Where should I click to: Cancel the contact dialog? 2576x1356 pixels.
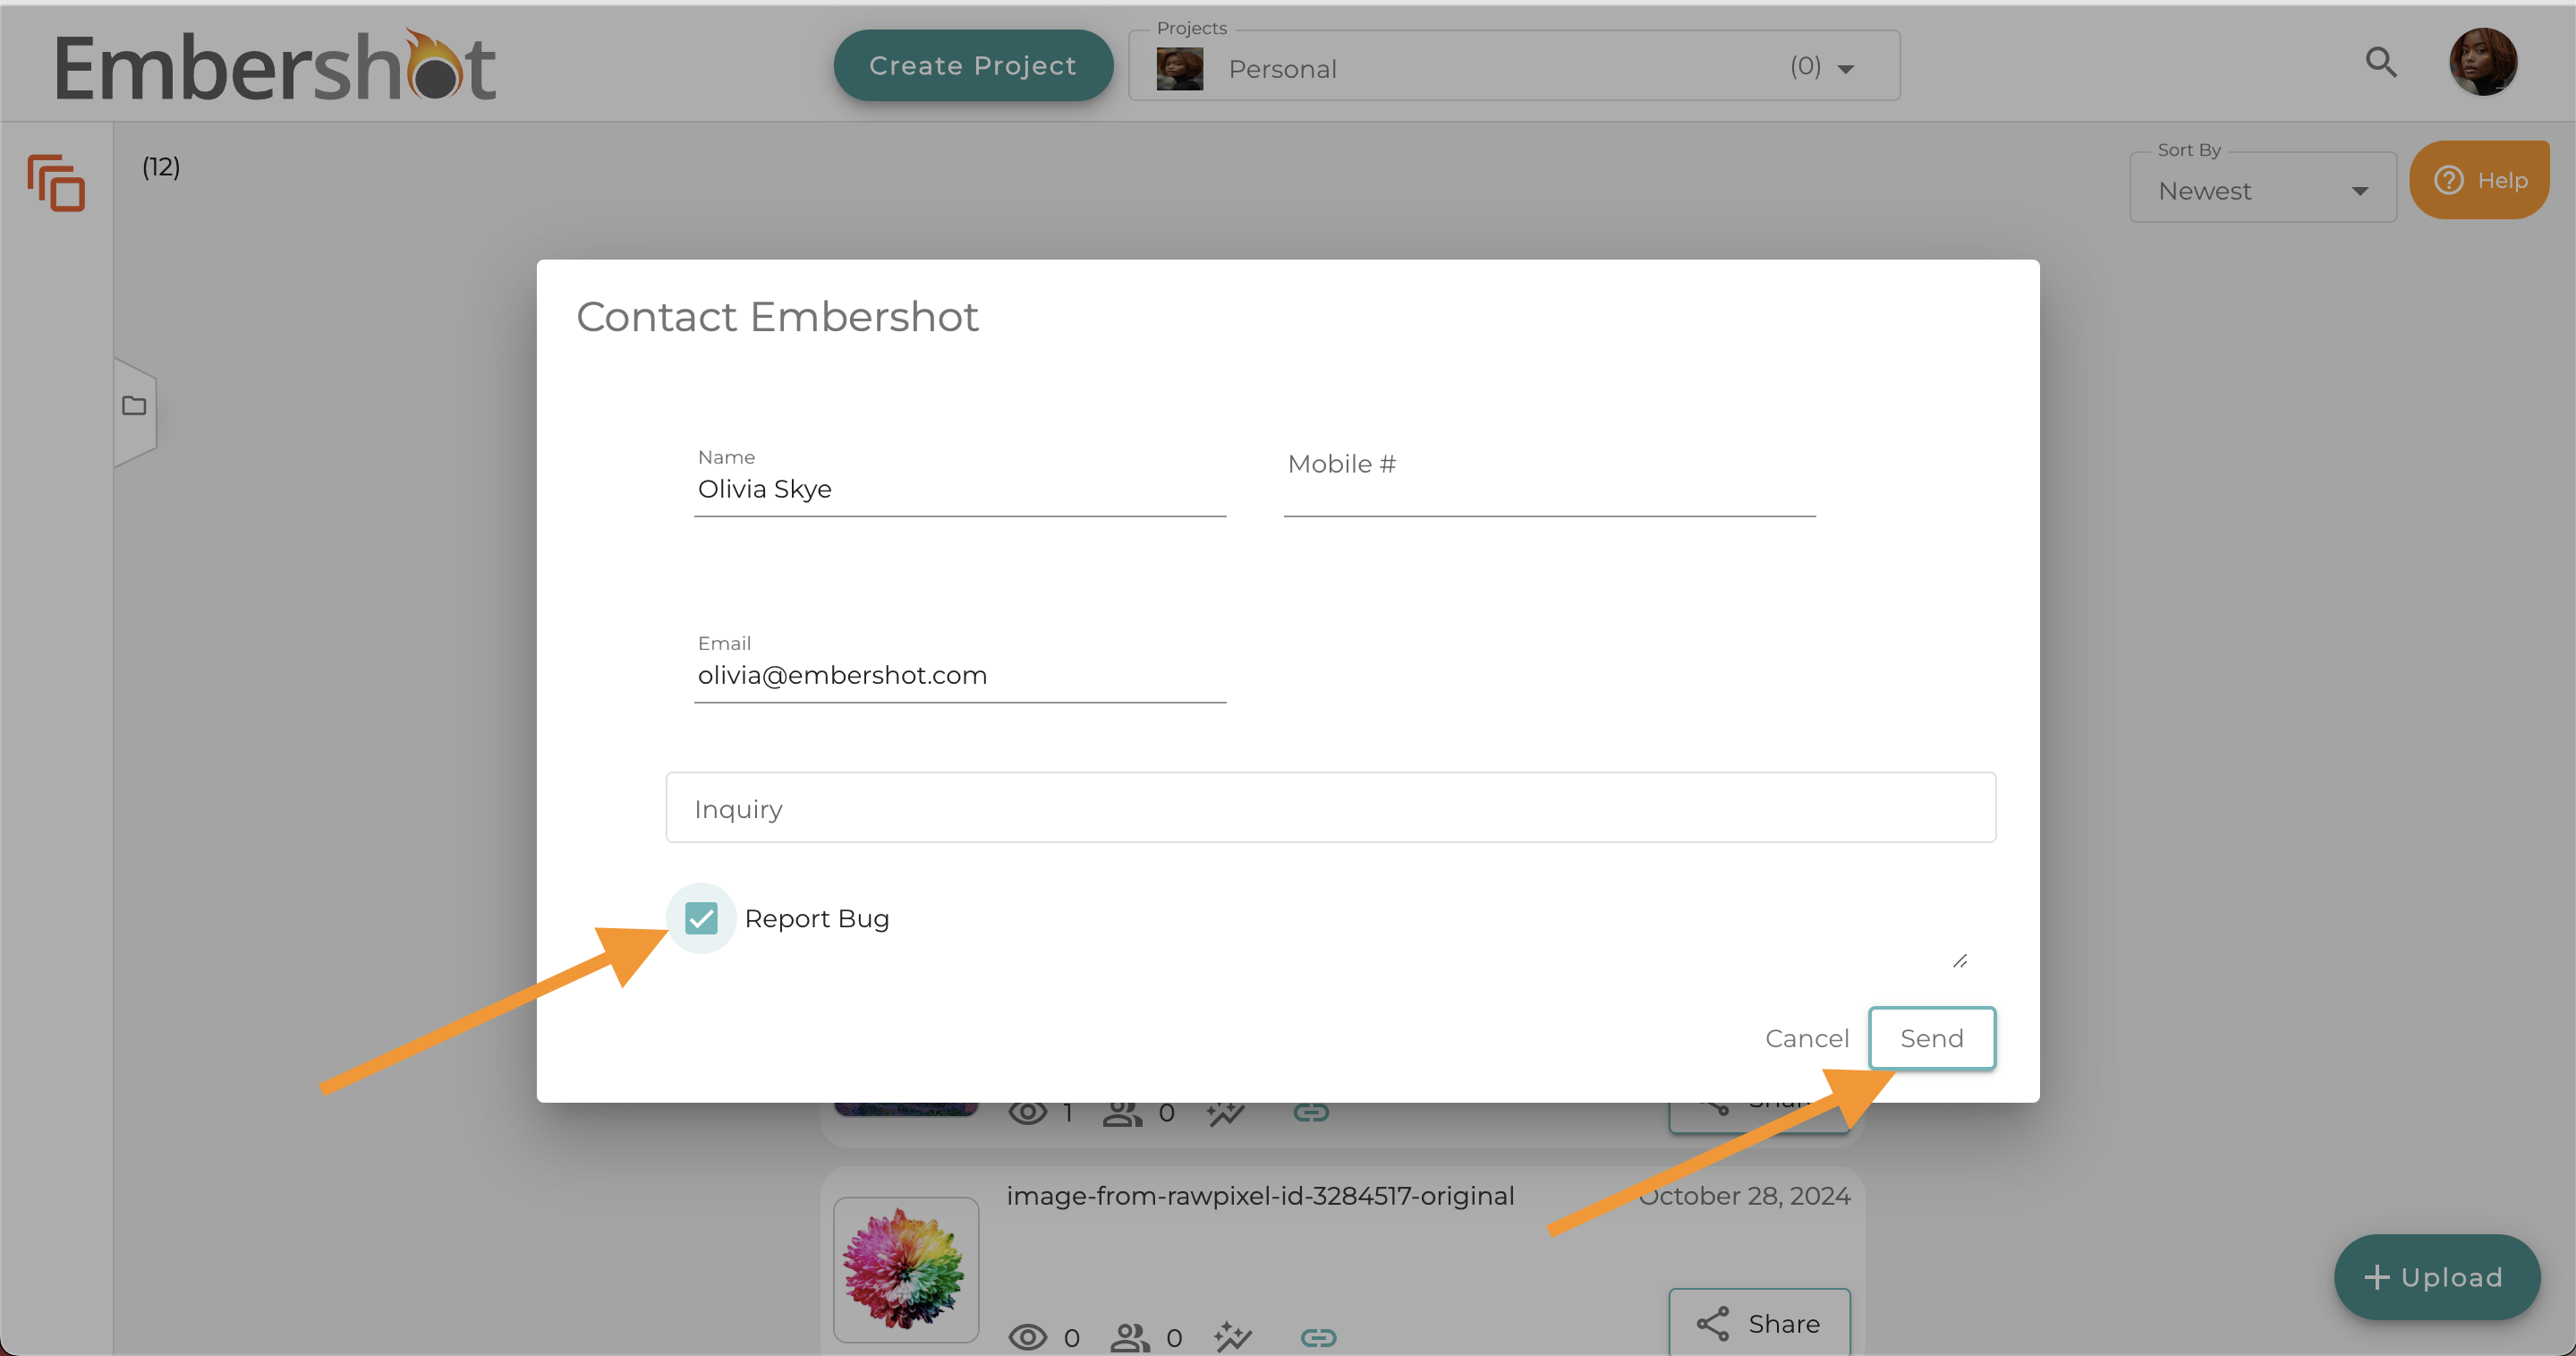point(1806,1038)
